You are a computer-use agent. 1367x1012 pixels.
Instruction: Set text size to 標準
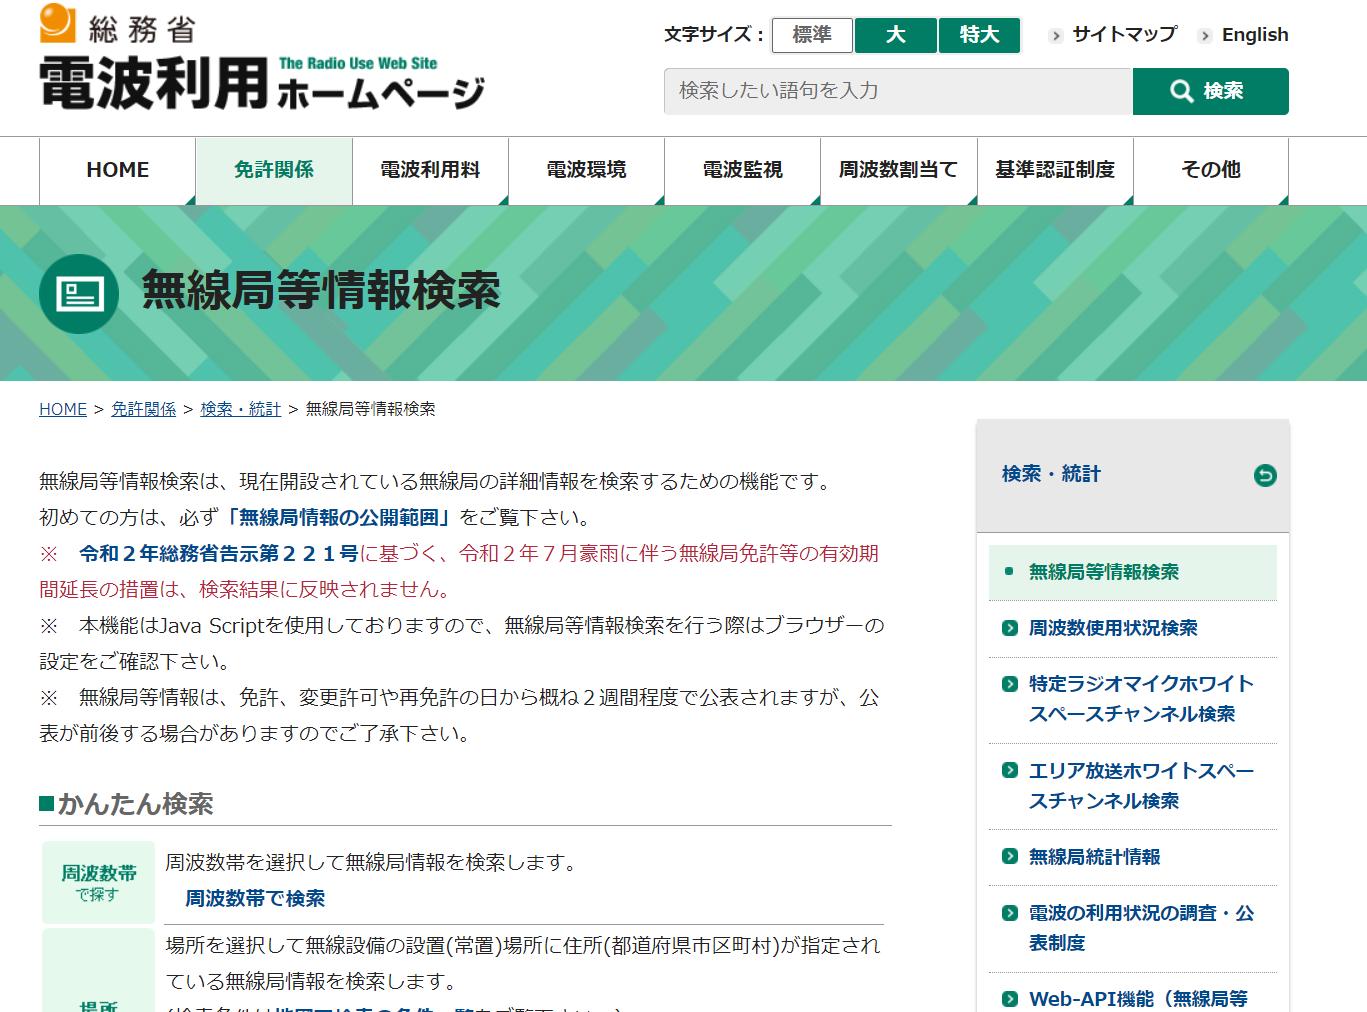pos(812,35)
